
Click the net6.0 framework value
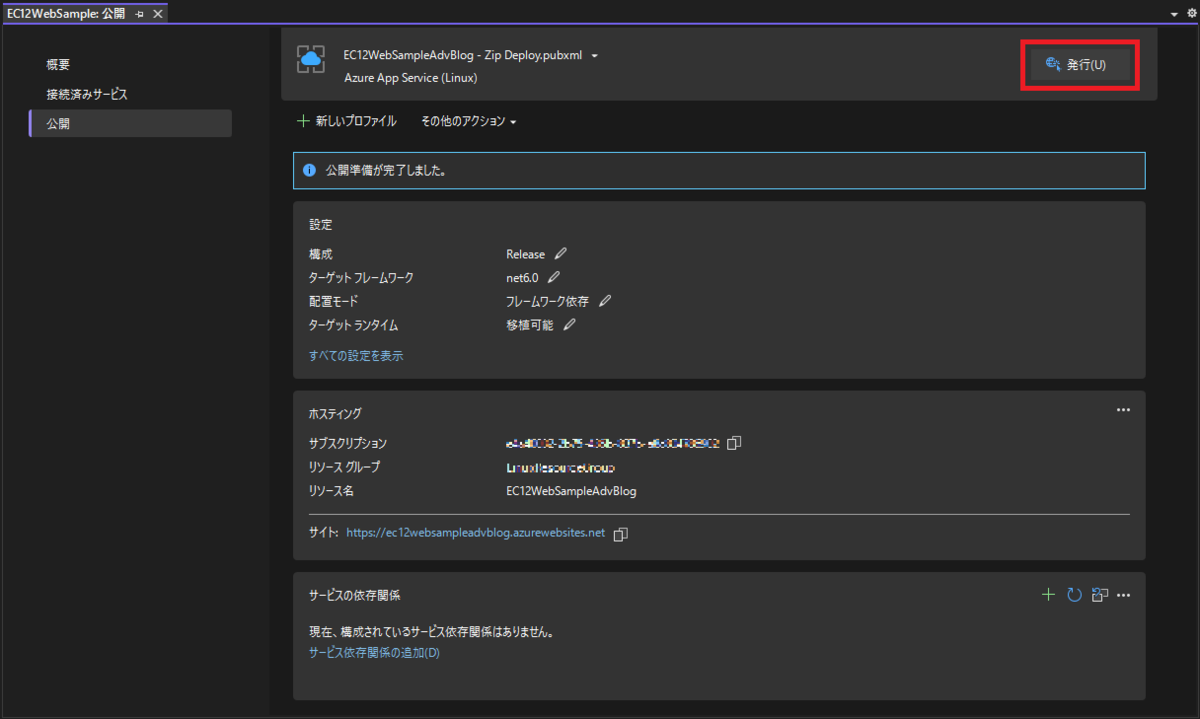pos(522,277)
